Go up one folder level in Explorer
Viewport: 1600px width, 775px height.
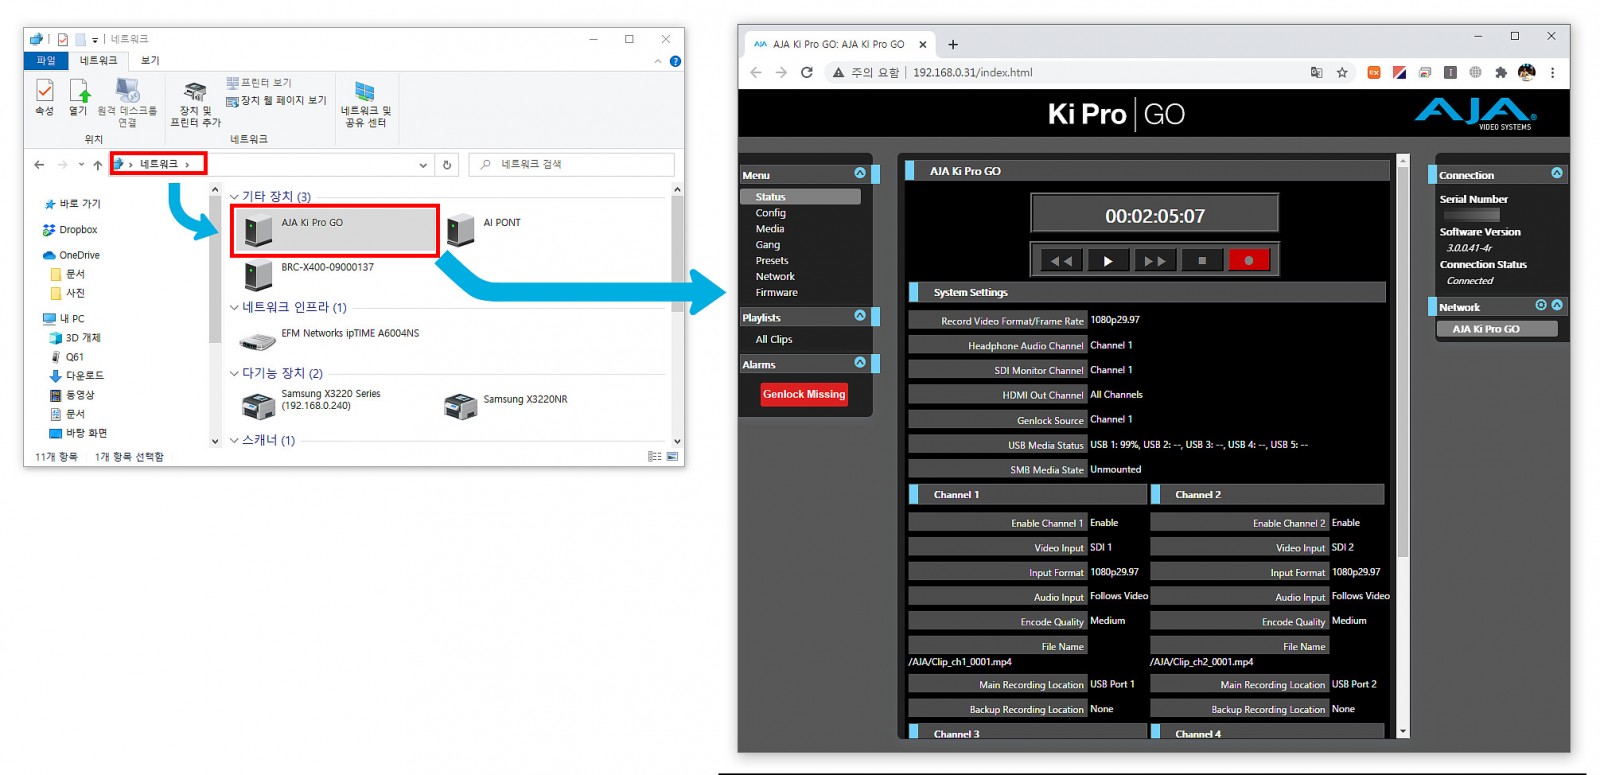tap(97, 165)
